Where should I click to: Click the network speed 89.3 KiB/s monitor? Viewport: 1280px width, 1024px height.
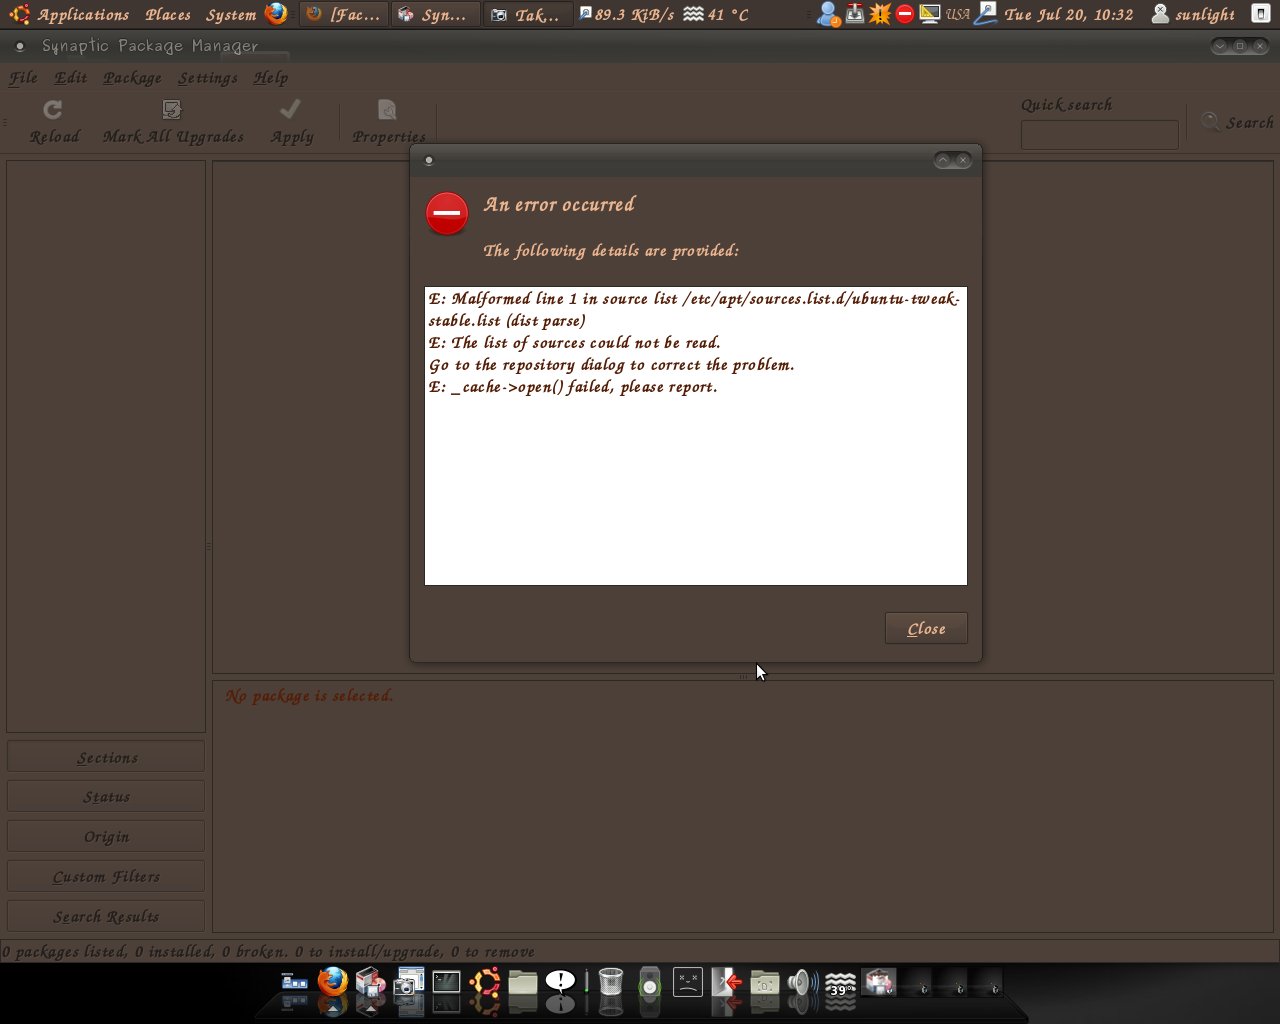pyautogui.click(x=628, y=14)
